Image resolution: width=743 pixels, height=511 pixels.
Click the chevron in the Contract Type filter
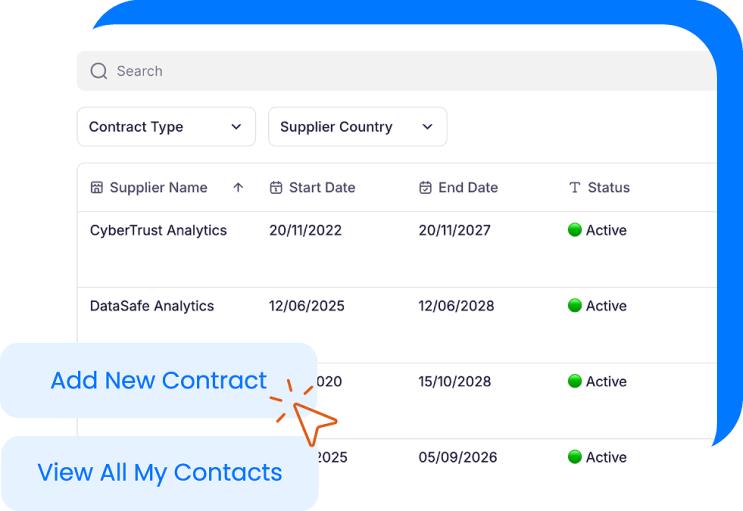(x=236, y=127)
